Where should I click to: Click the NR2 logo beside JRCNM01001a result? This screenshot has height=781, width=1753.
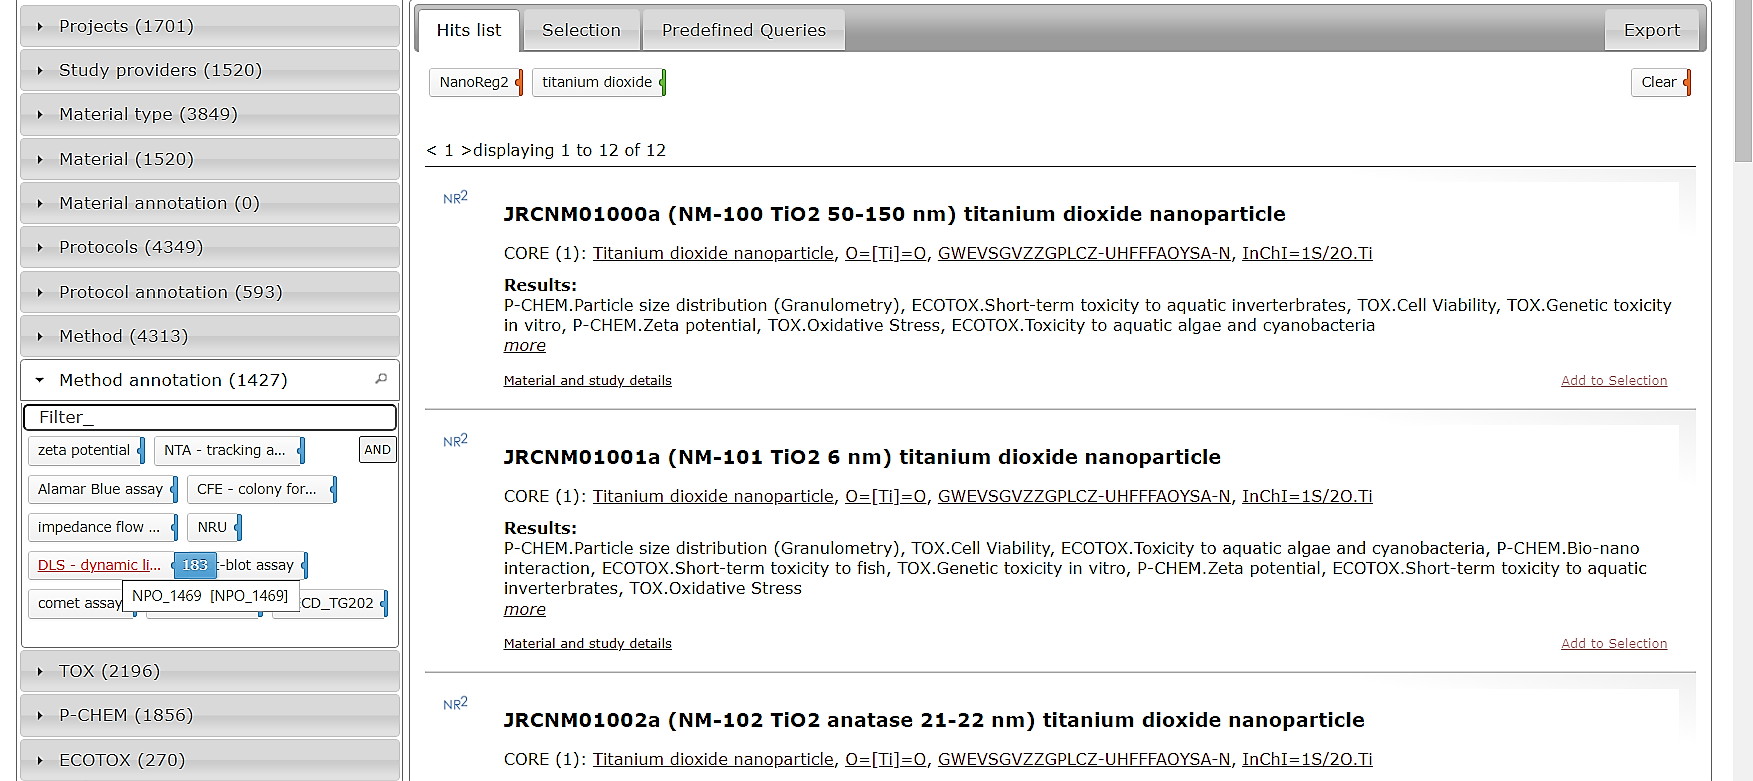click(455, 441)
